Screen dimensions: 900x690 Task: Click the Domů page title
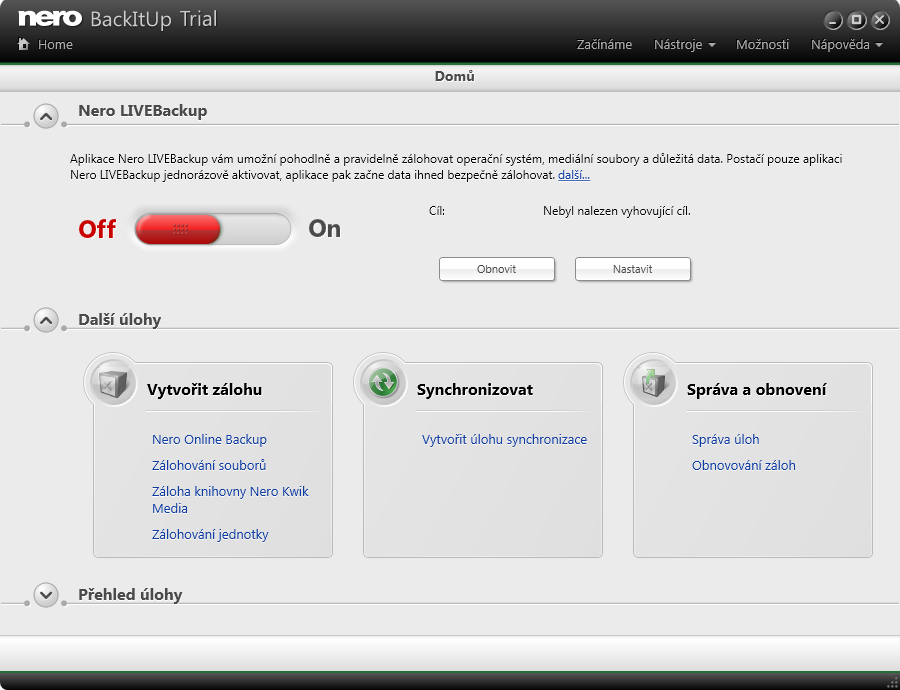pyautogui.click(x=454, y=76)
